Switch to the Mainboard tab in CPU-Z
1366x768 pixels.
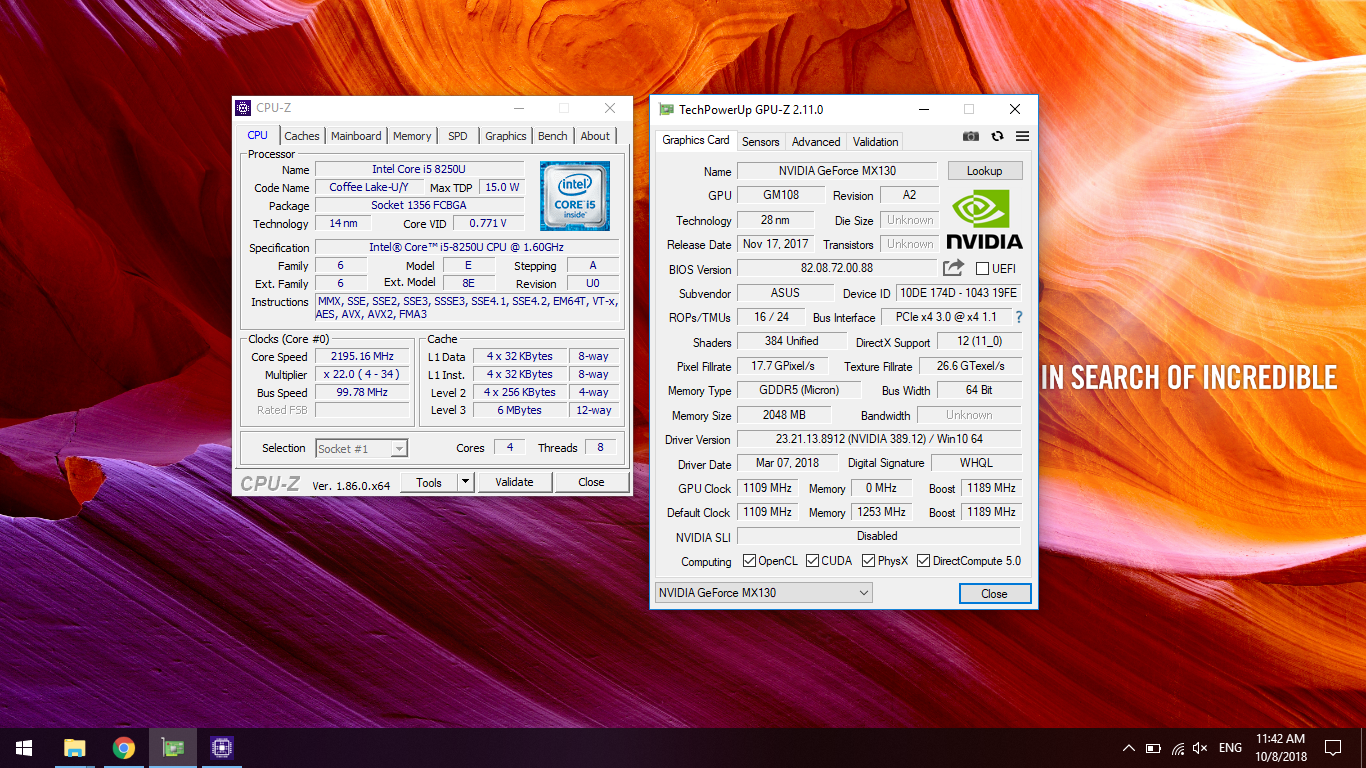tap(356, 136)
